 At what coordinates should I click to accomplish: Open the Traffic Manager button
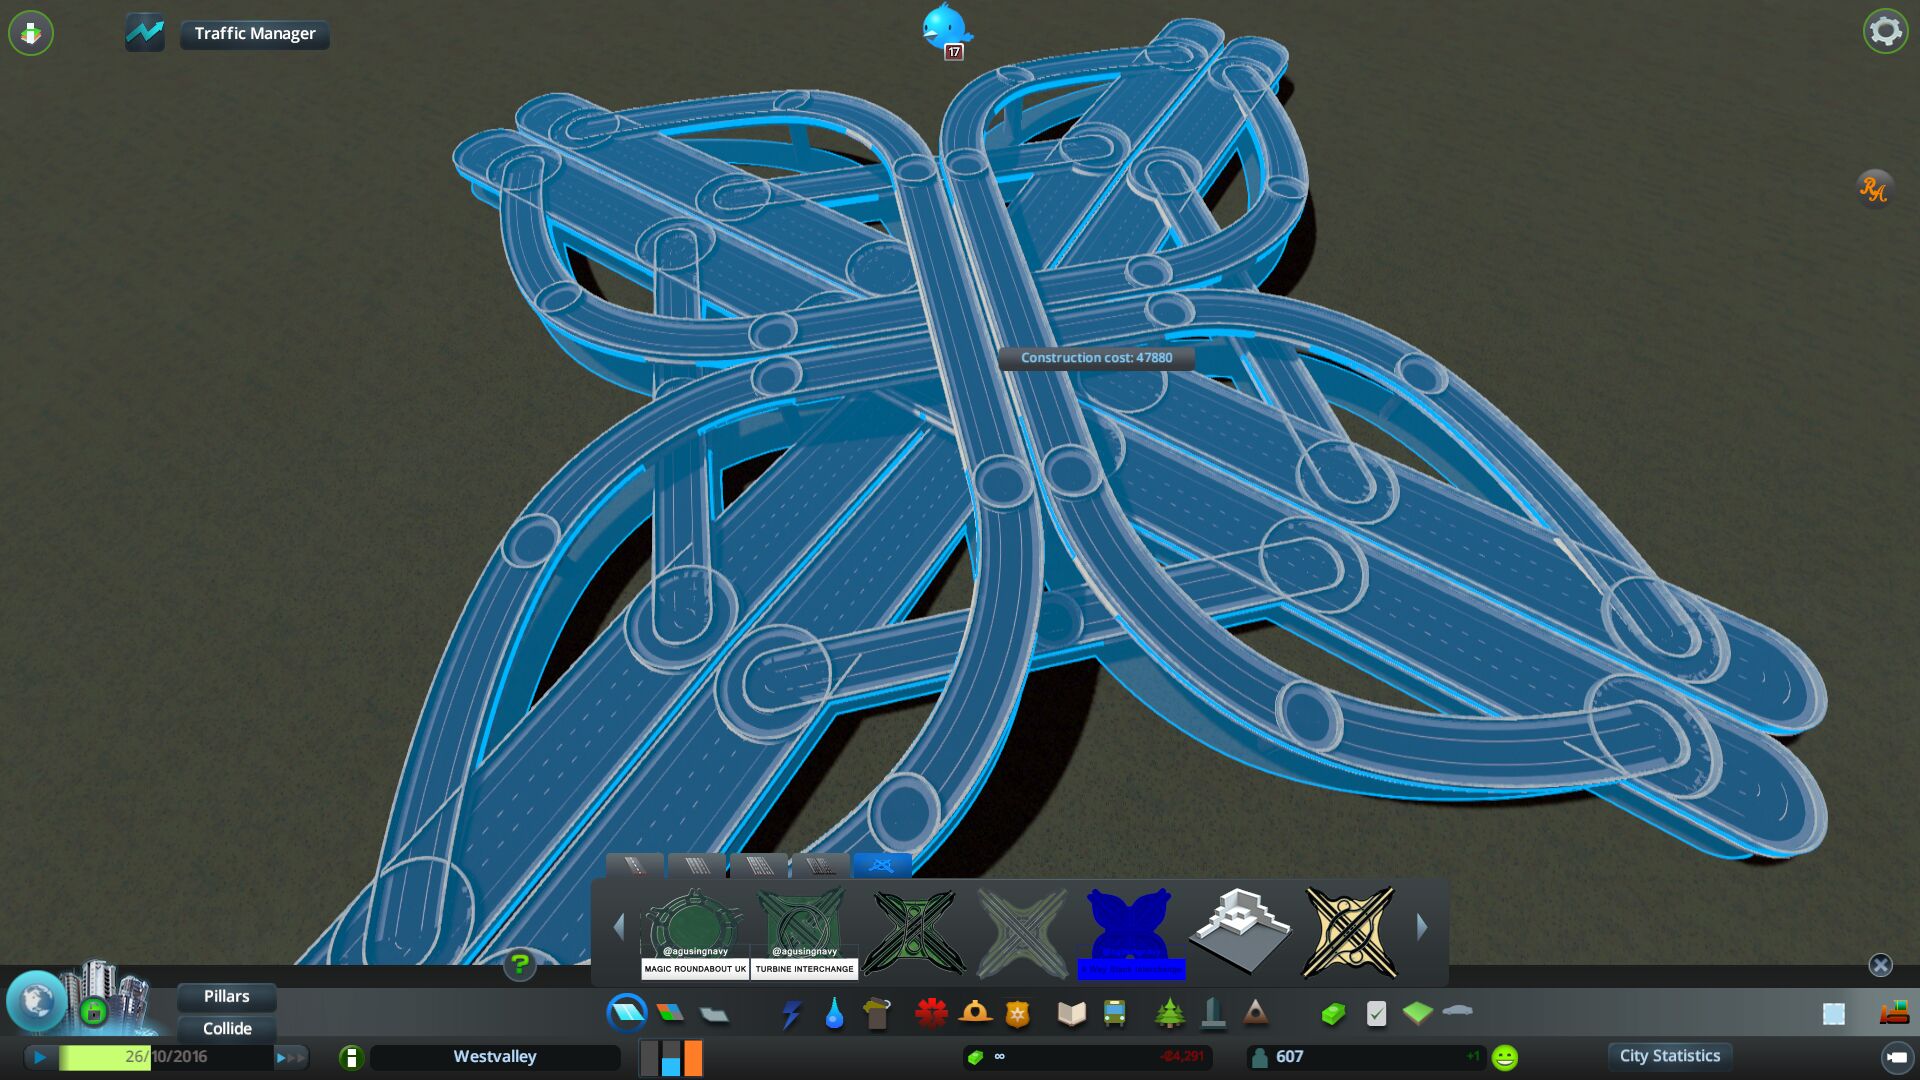254,33
